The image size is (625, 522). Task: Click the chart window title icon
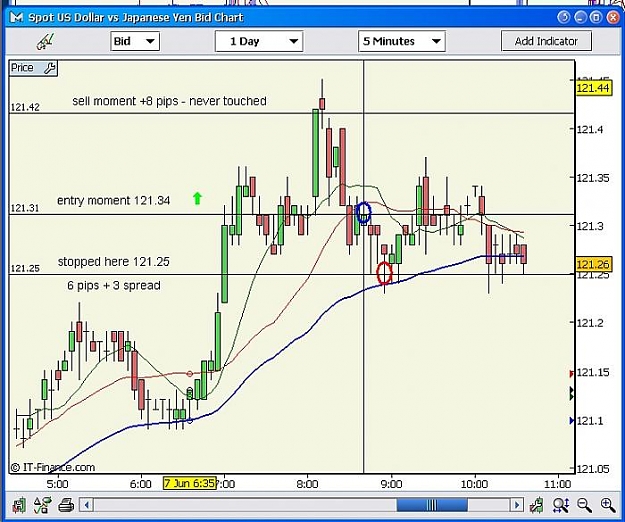pyautogui.click(x=16, y=17)
